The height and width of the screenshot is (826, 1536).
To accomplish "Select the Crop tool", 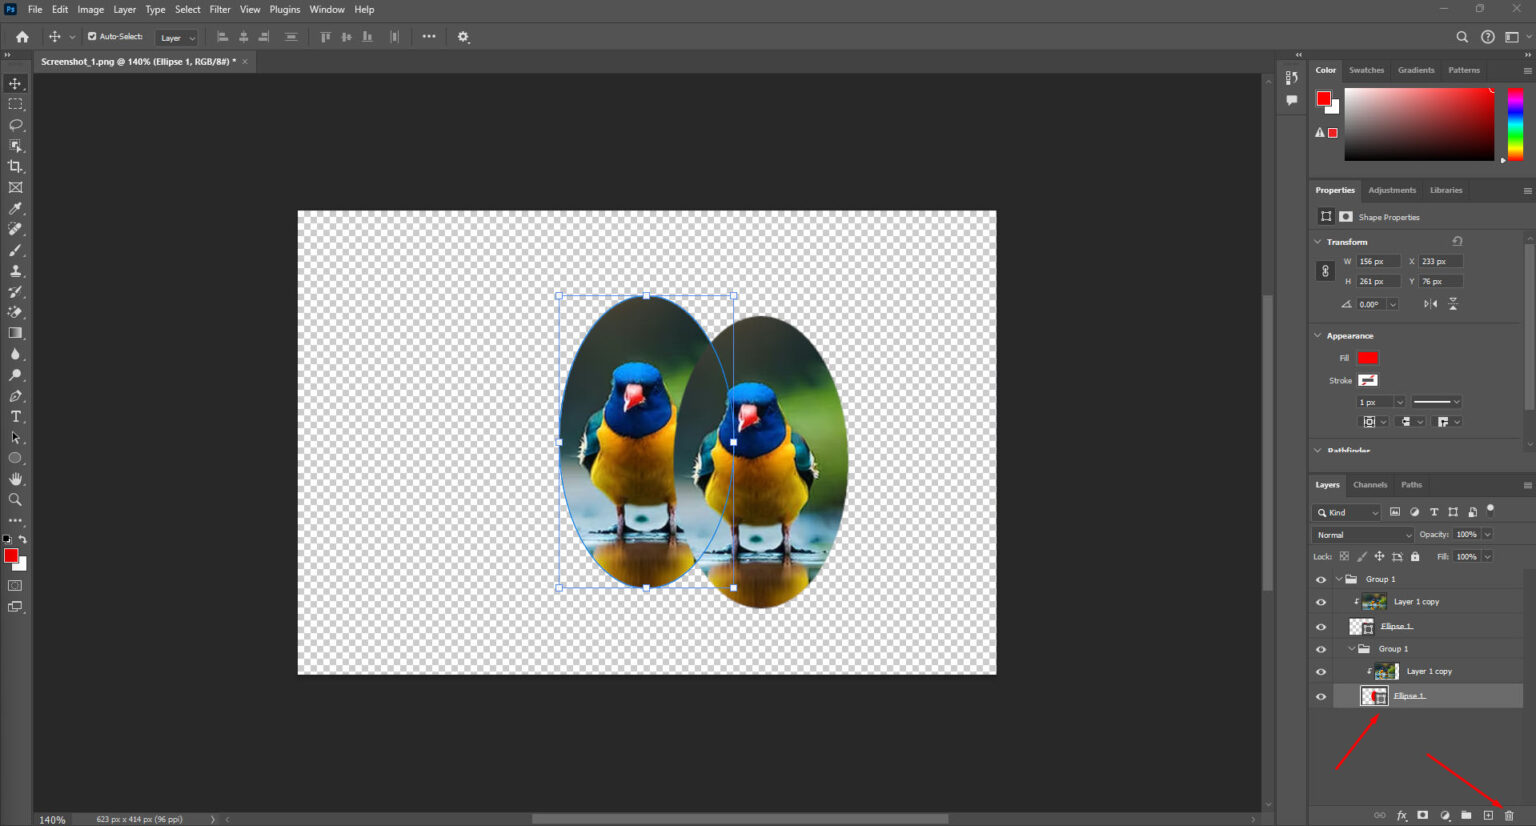I will [x=15, y=166].
